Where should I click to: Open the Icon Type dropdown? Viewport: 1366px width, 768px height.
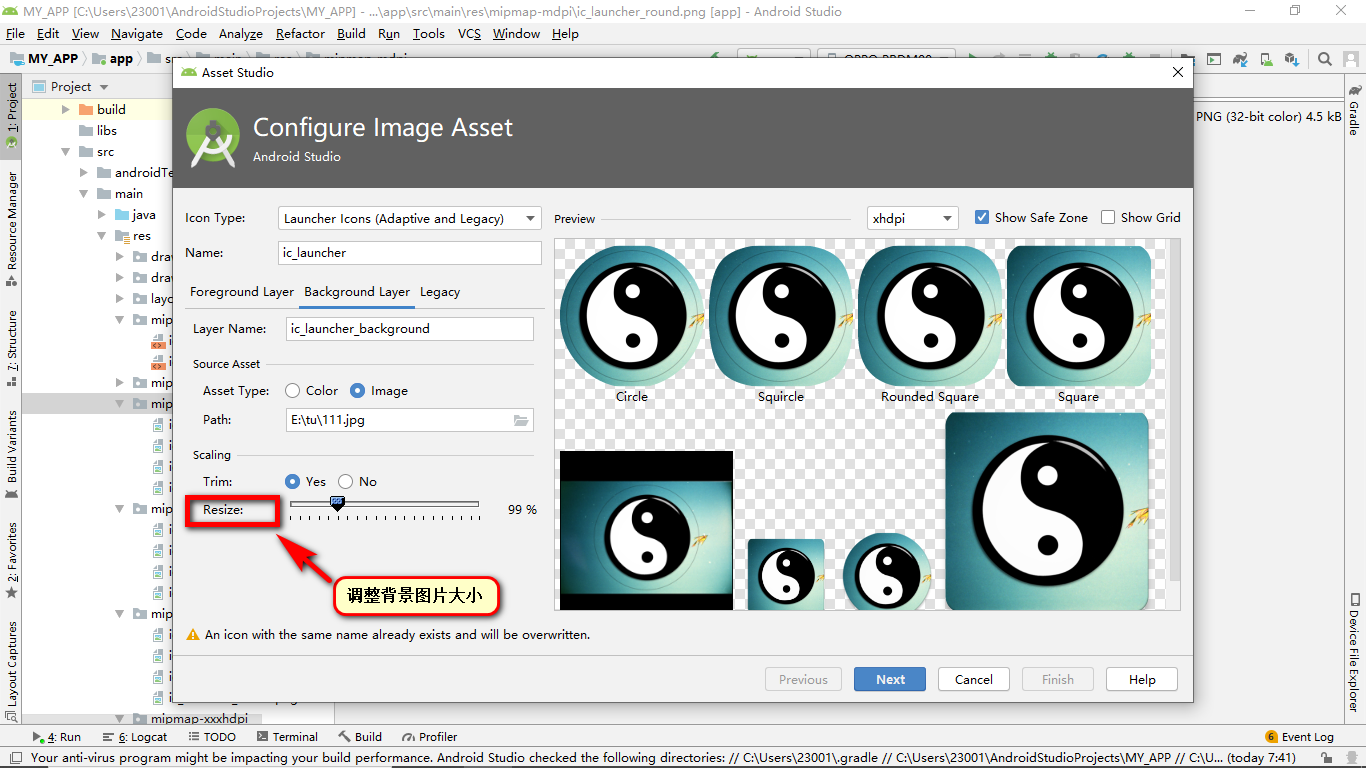tap(409, 218)
